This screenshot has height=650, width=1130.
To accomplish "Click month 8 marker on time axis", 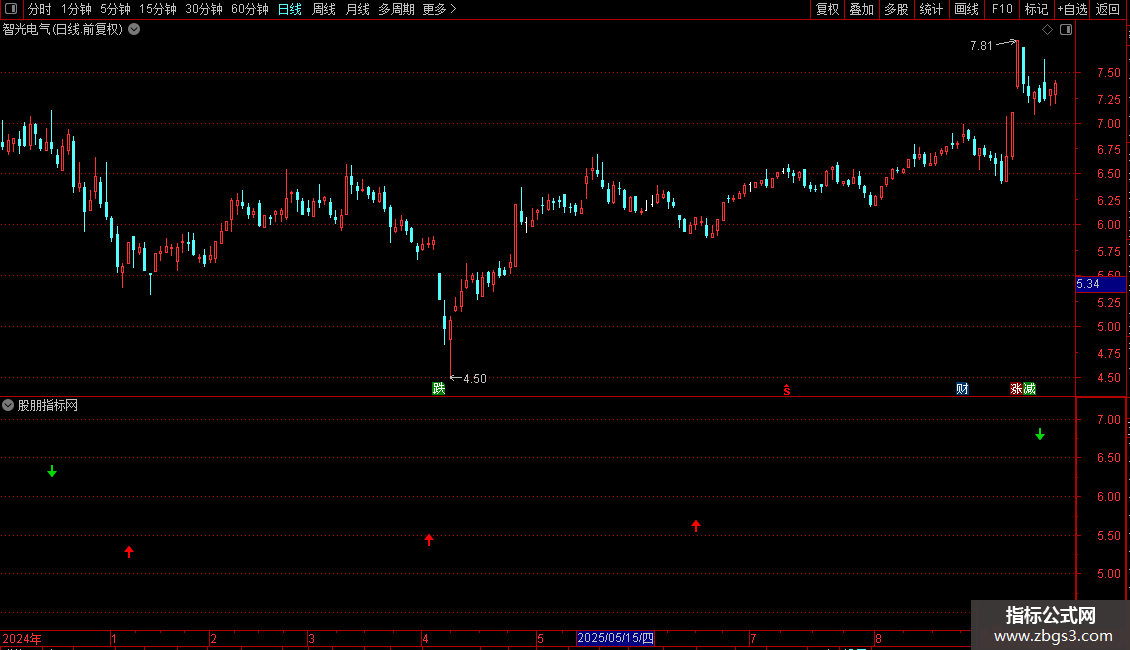I will click(878, 638).
